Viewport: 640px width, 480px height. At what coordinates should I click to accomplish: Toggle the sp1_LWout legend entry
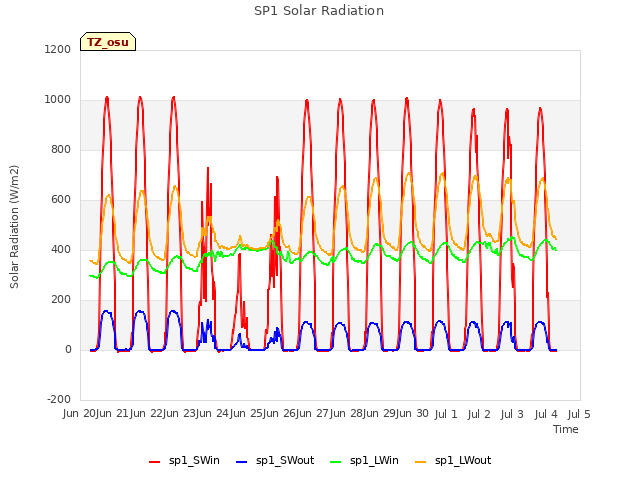click(453, 461)
